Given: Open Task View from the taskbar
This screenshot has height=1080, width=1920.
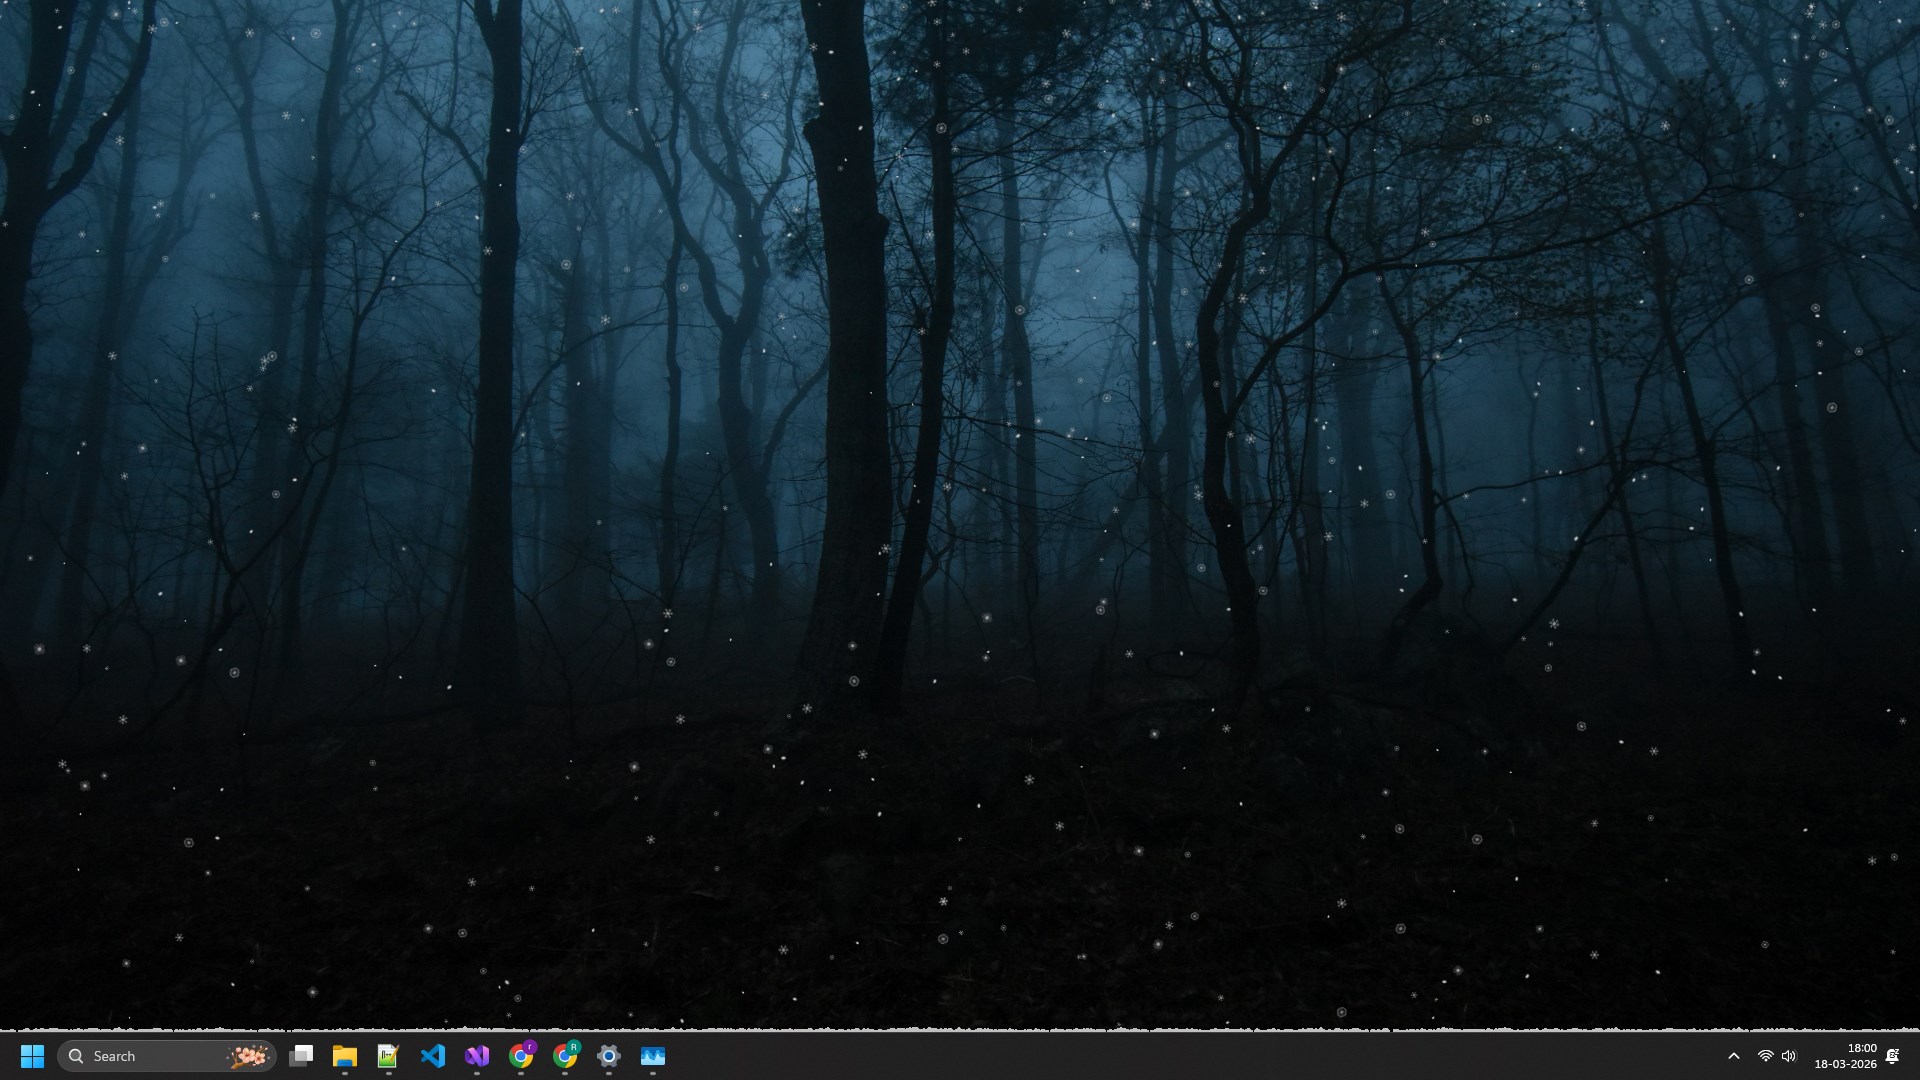Looking at the screenshot, I should (301, 1056).
